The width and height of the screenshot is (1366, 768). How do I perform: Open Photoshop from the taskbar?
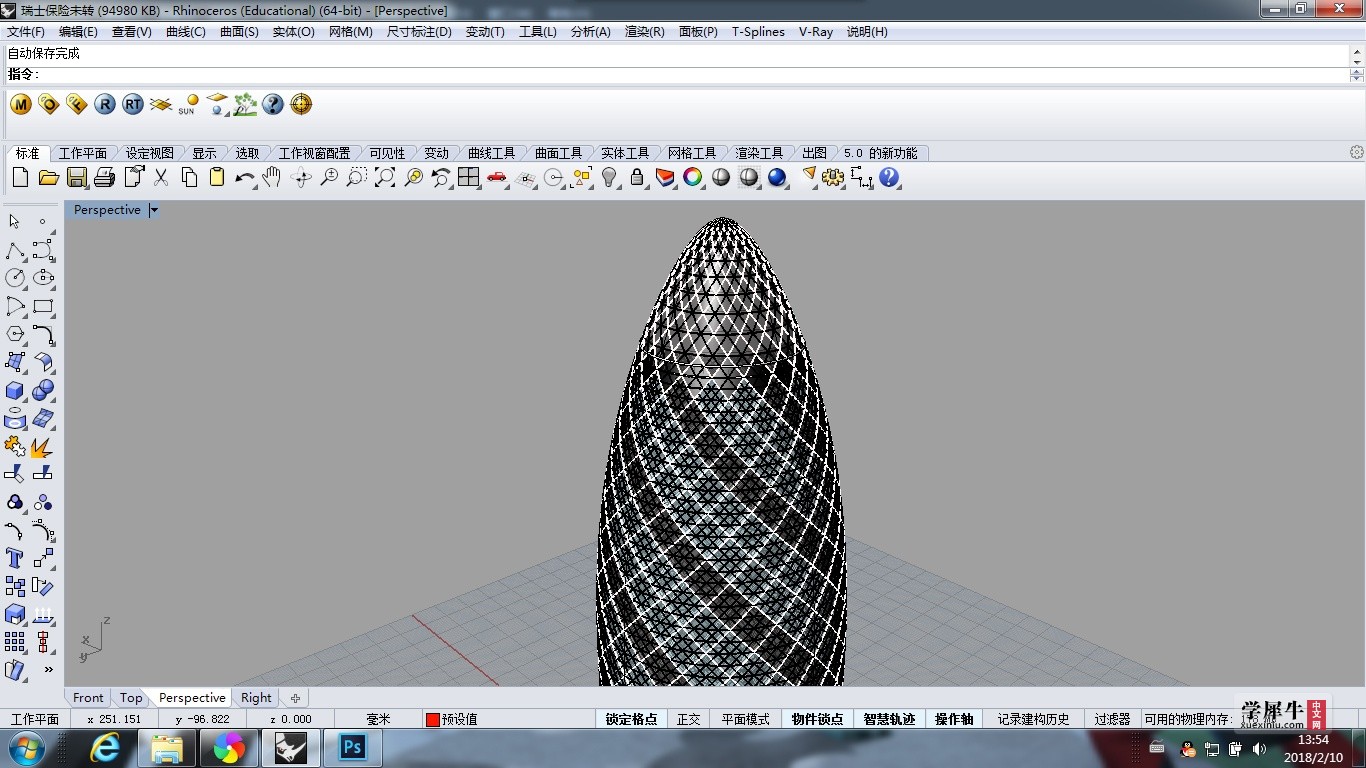[352, 748]
